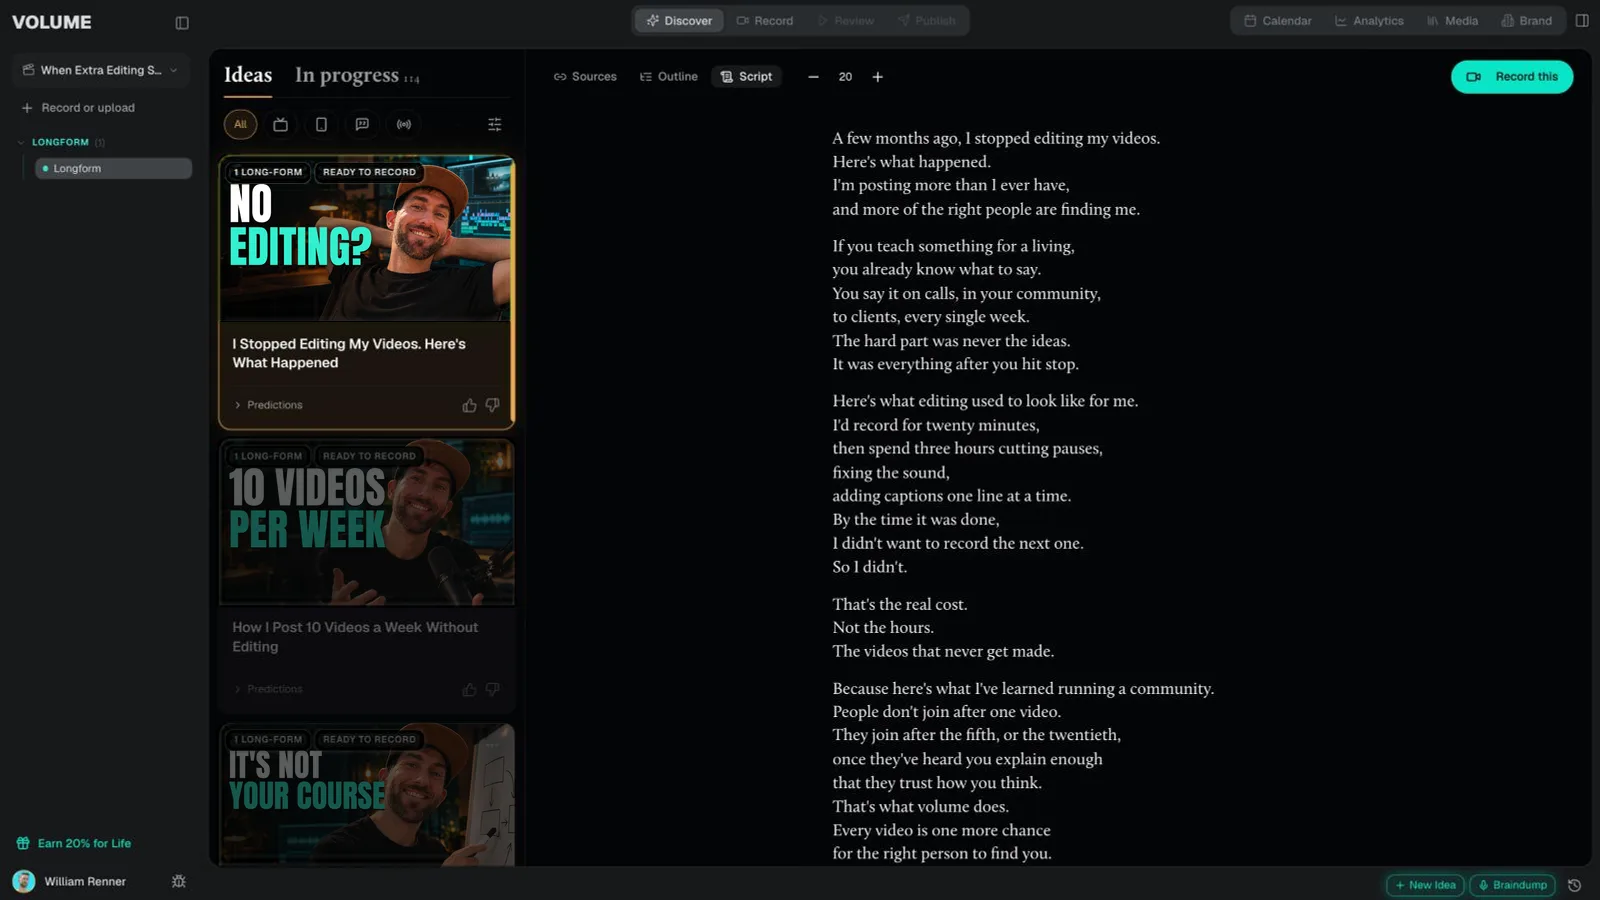The width and height of the screenshot is (1600, 900).
Task: Switch to the Discover stage tab
Action: click(679, 20)
